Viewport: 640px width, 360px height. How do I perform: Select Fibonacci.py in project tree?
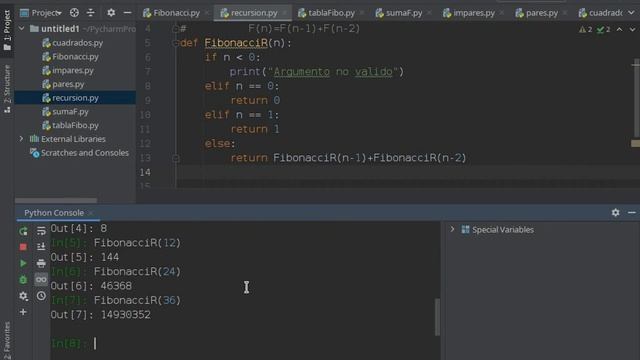[76, 57]
